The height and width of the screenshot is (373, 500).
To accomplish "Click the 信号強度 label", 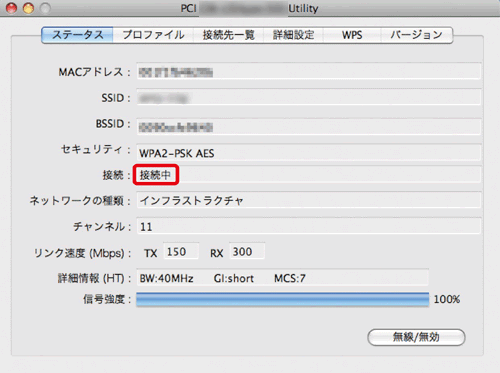I will coord(107,299).
